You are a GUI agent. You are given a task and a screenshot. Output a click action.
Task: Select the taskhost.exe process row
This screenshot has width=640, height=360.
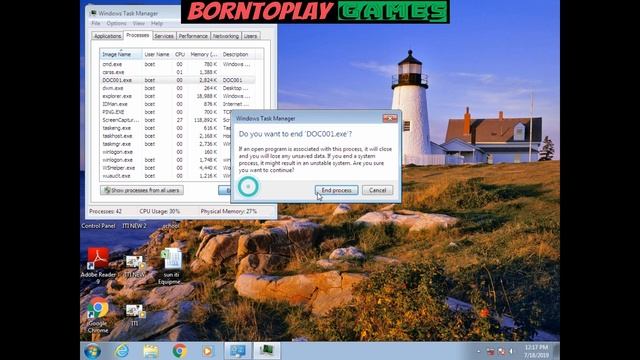click(x=165, y=136)
